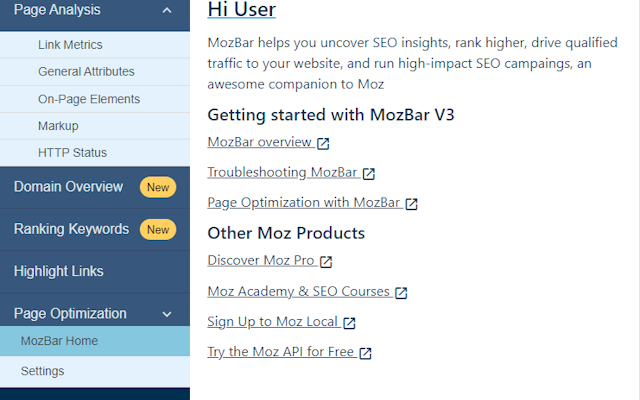640x400 pixels.
Task: Open the Discover Moz Pro link
Action: coord(261,260)
